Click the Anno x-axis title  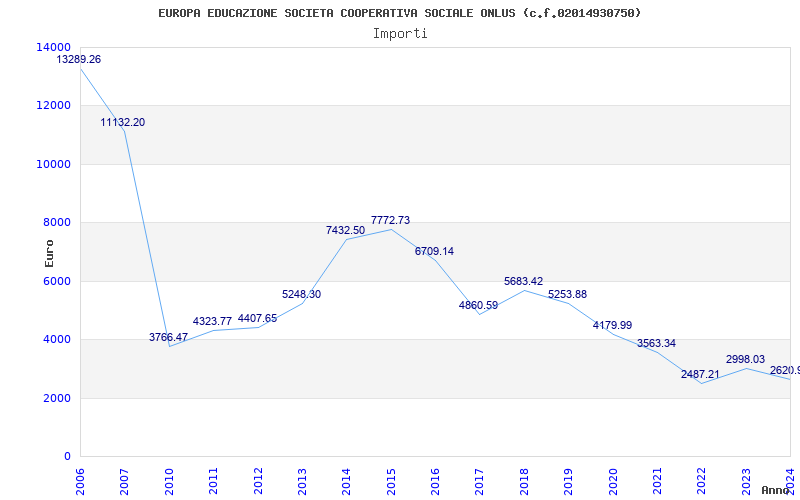coord(777,491)
